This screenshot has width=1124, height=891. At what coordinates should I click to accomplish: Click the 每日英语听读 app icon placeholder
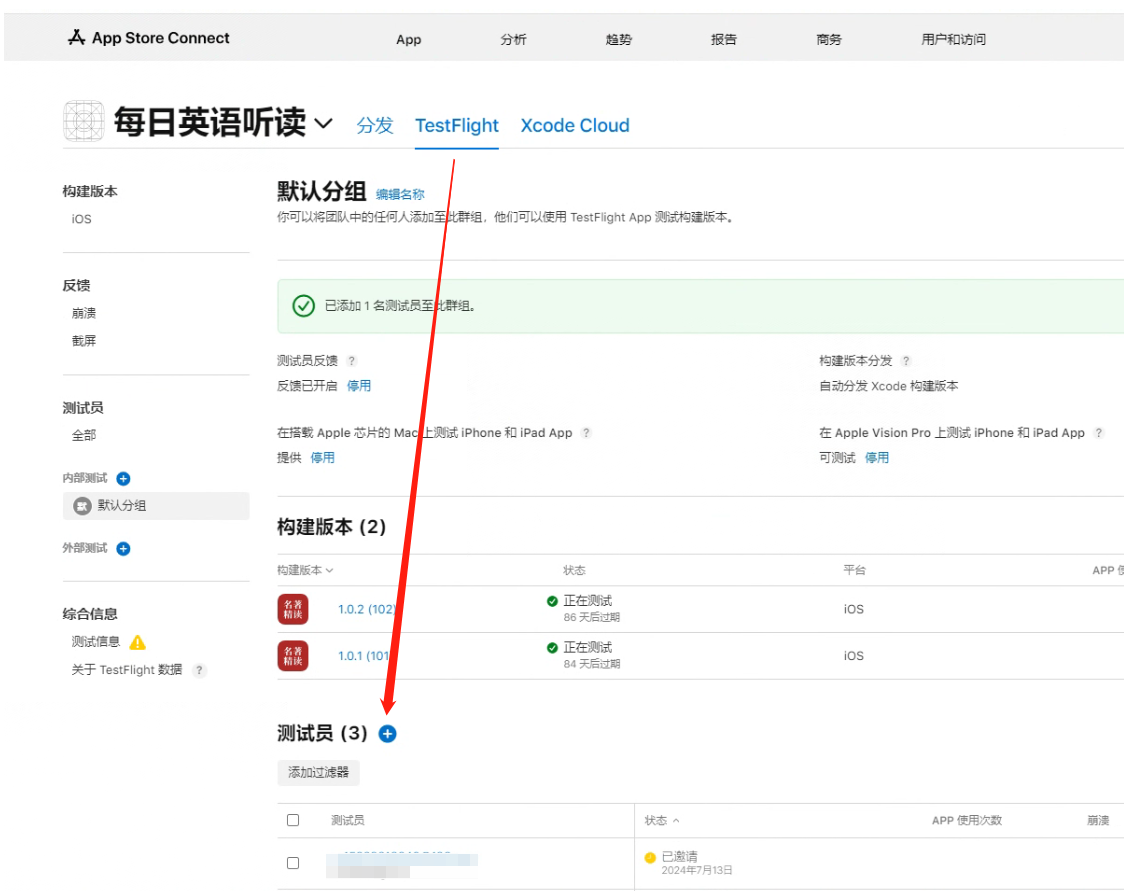[x=84, y=120]
